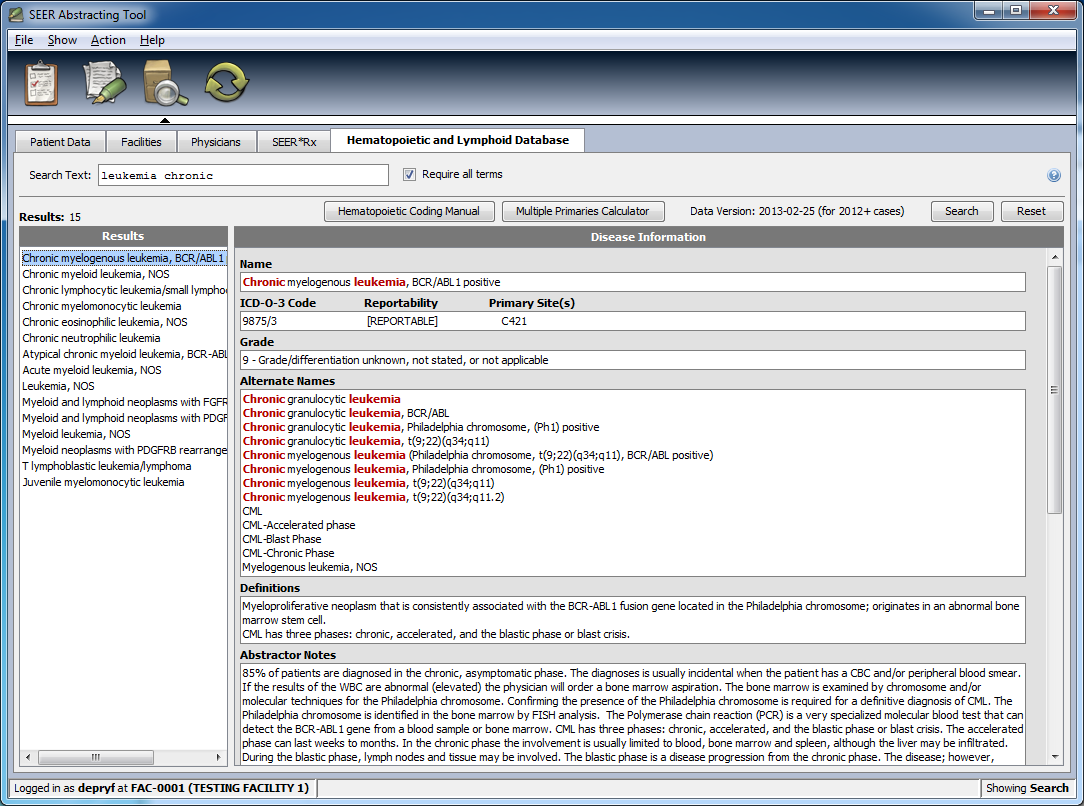The image size is (1084, 806).
Task: Select Myeloid and lymphoid neoplasms with PDGF result
Action: (124, 418)
